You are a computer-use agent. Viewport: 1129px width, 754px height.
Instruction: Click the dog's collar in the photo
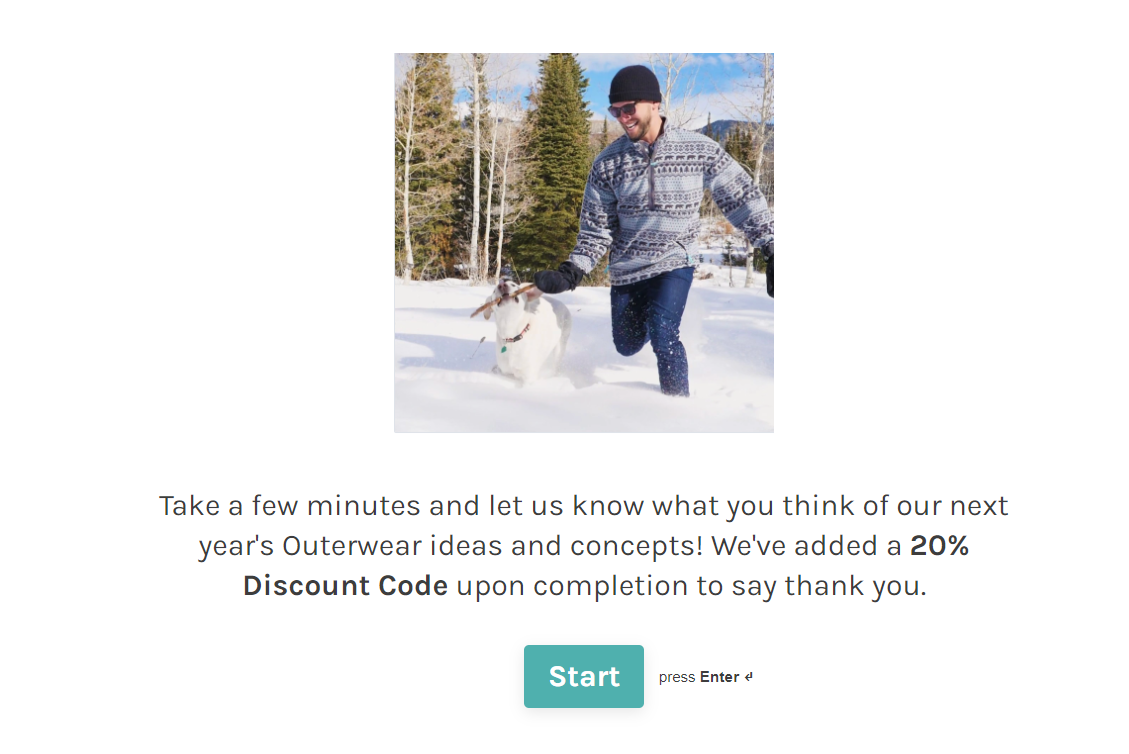(x=516, y=335)
